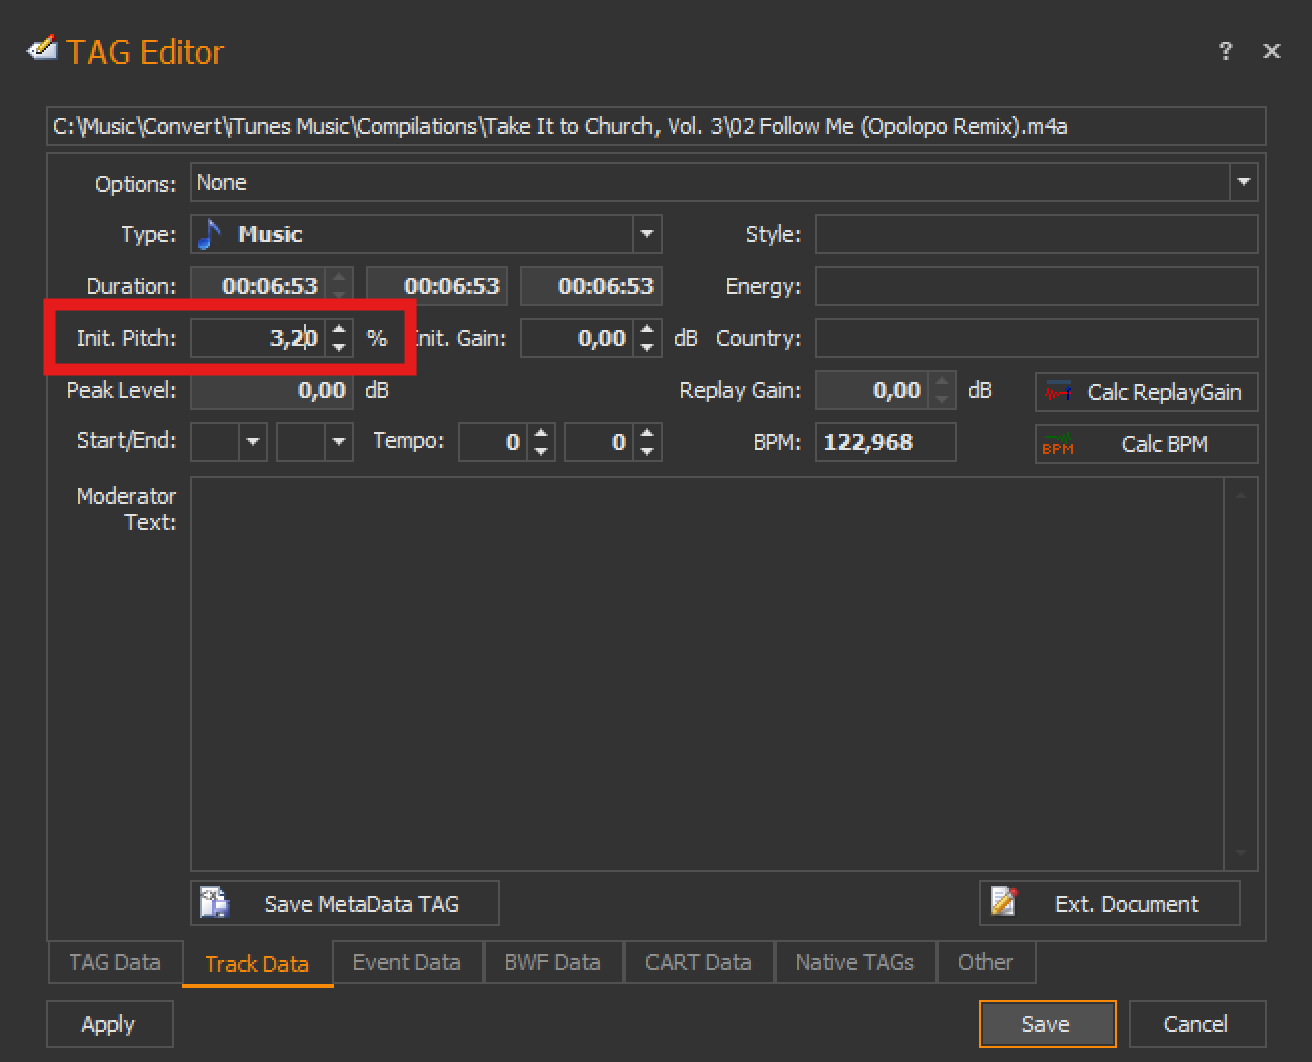The image size is (1312, 1062).
Task: Click the Moderator Text scrollbar down arrow
Action: coord(1241,853)
